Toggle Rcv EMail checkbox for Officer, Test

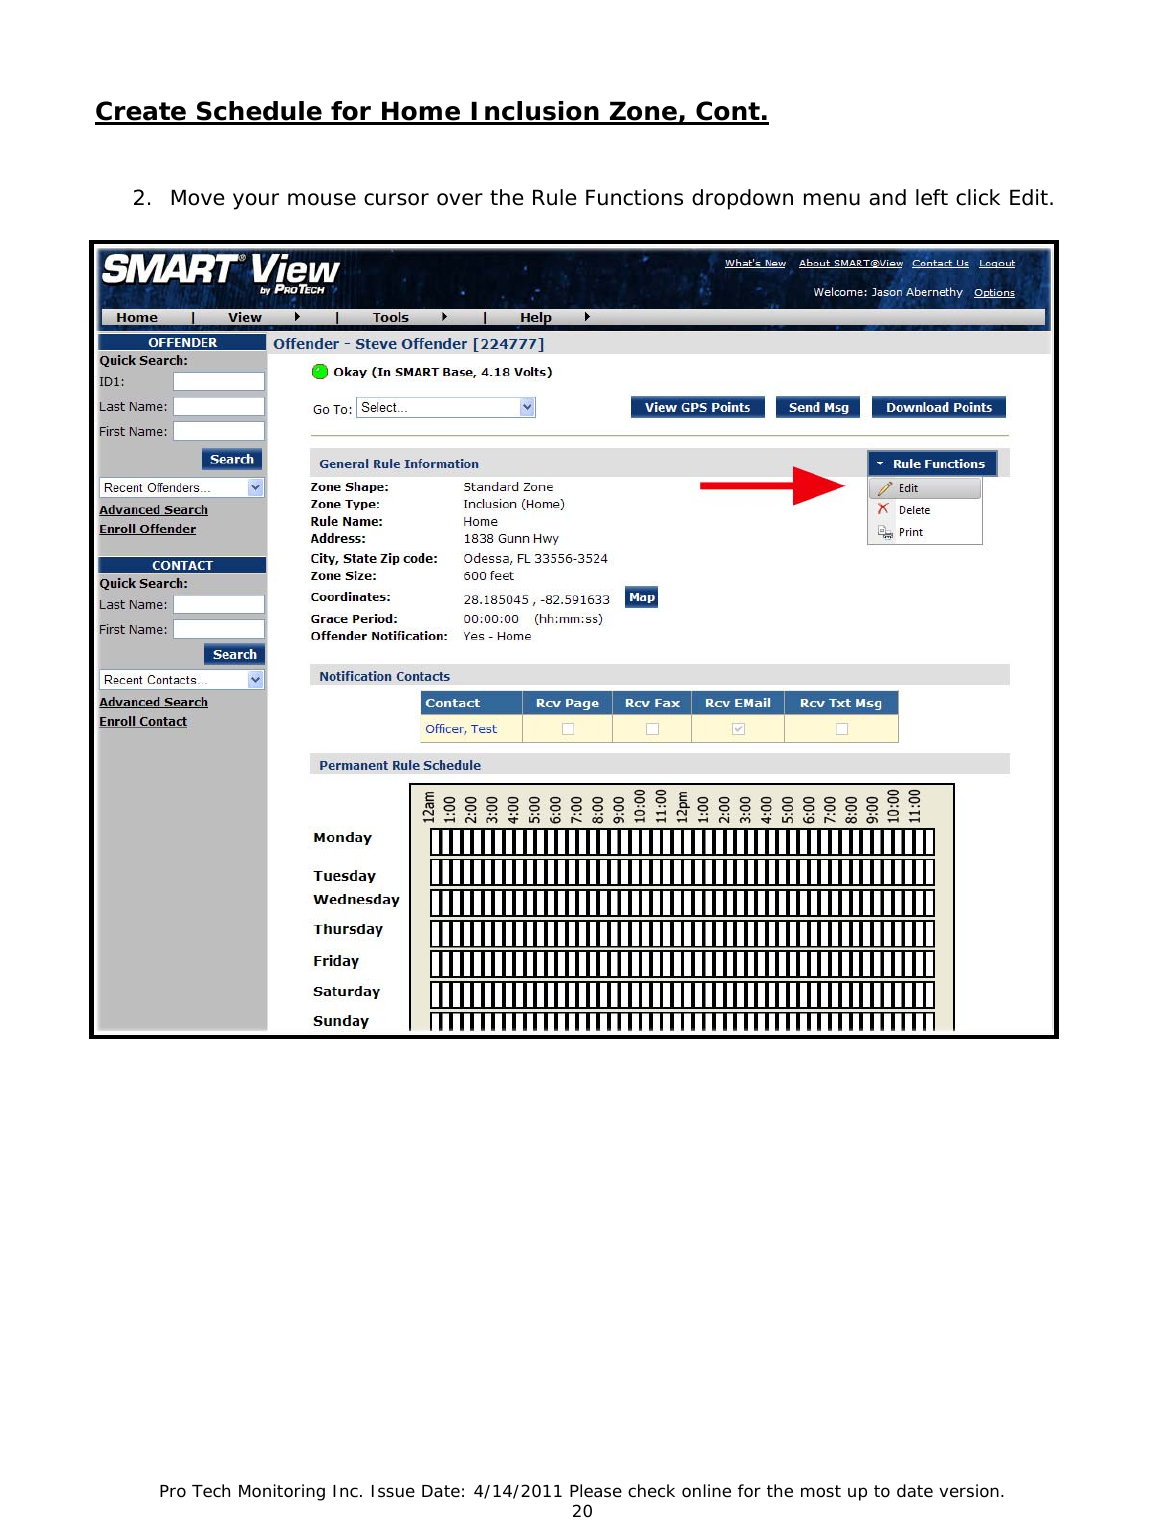point(738,729)
